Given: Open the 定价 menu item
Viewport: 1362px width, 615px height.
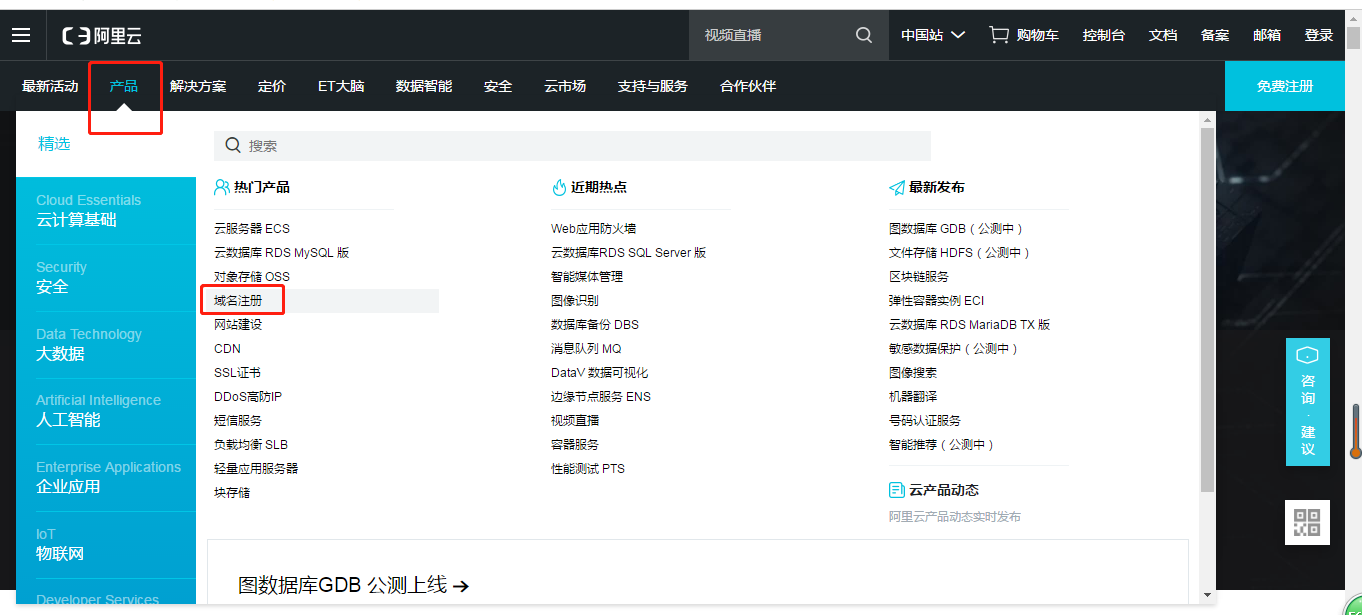Looking at the screenshot, I should (272, 86).
